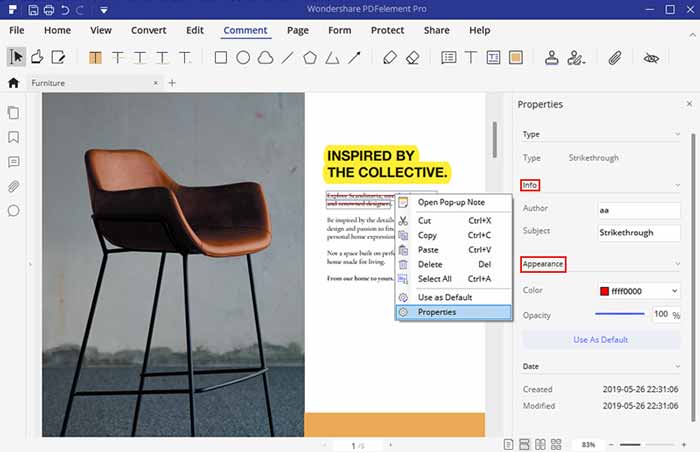Choose the Edit annotation tool

click(x=58, y=57)
